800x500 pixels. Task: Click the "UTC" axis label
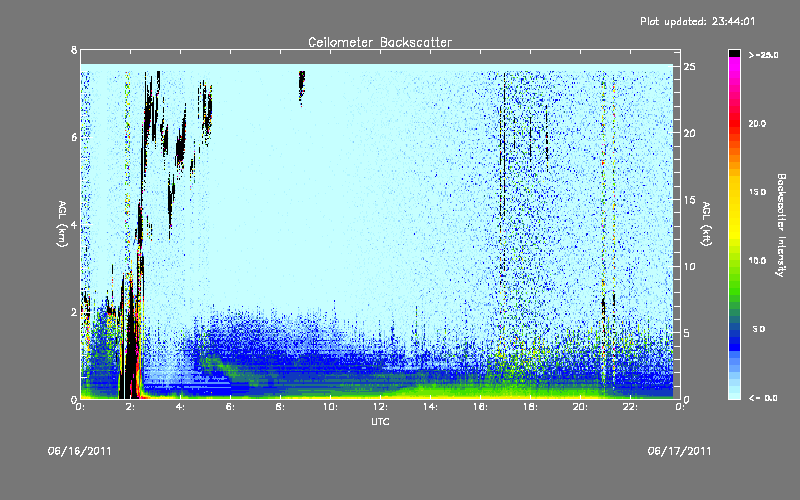(x=380, y=421)
